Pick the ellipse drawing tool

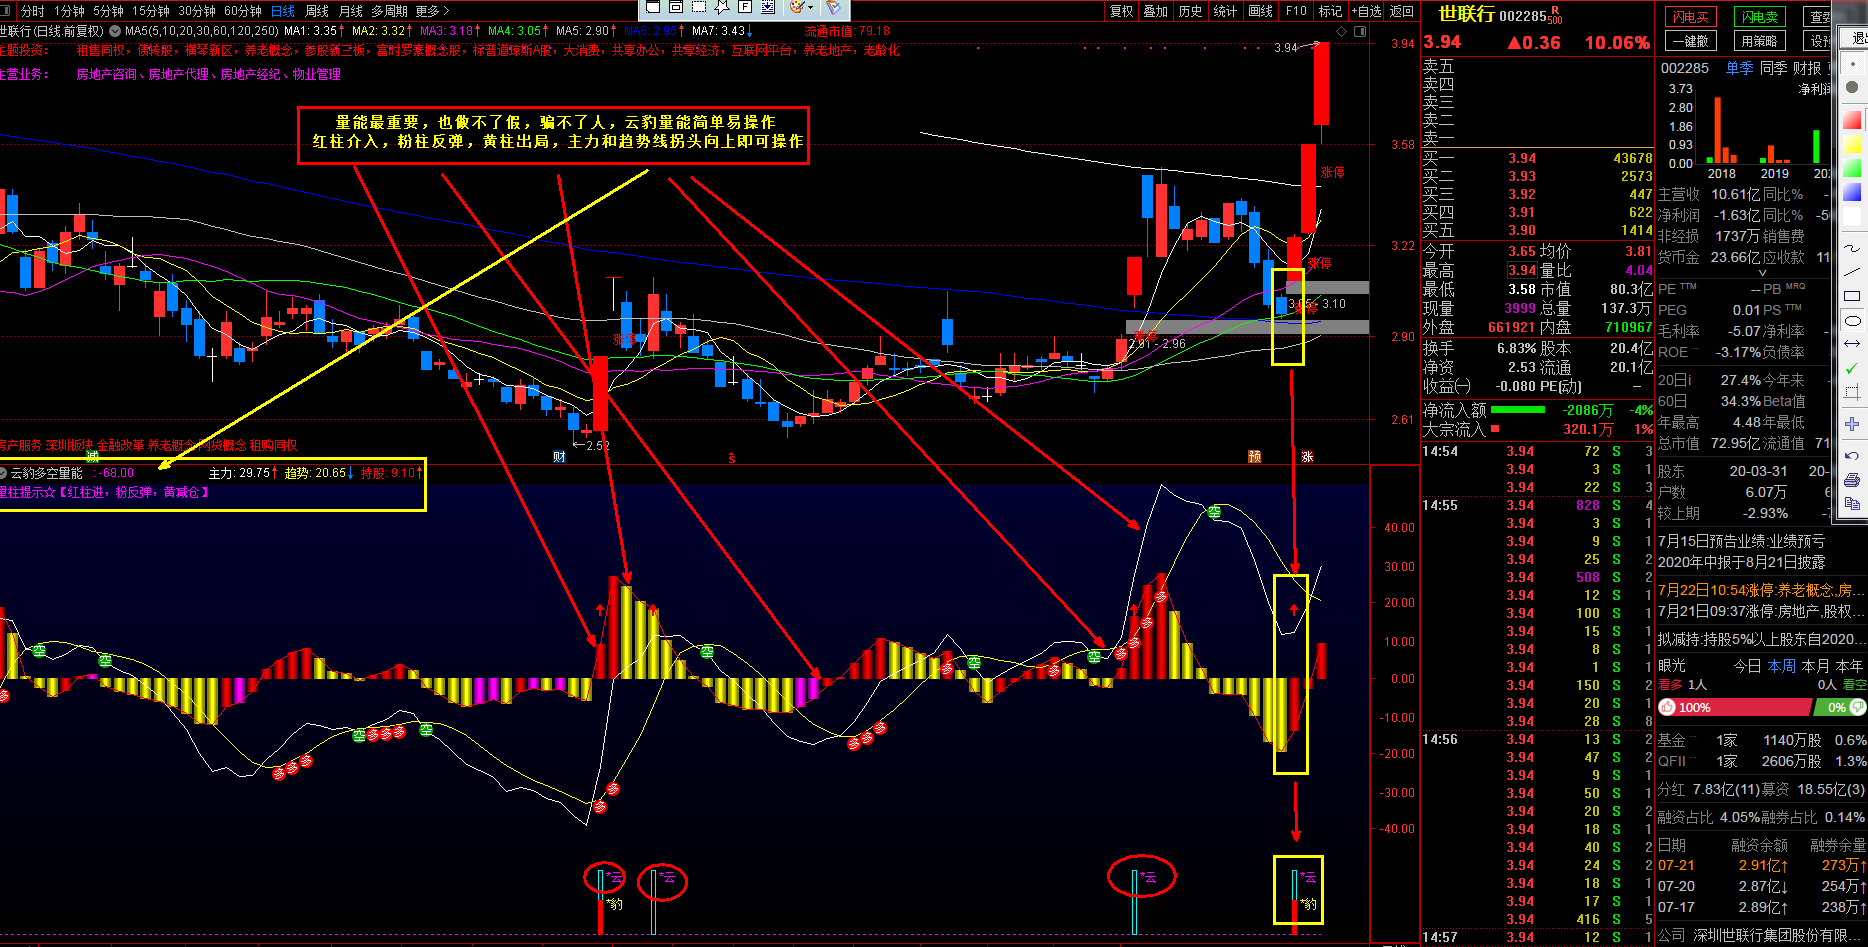pos(1852,321)
